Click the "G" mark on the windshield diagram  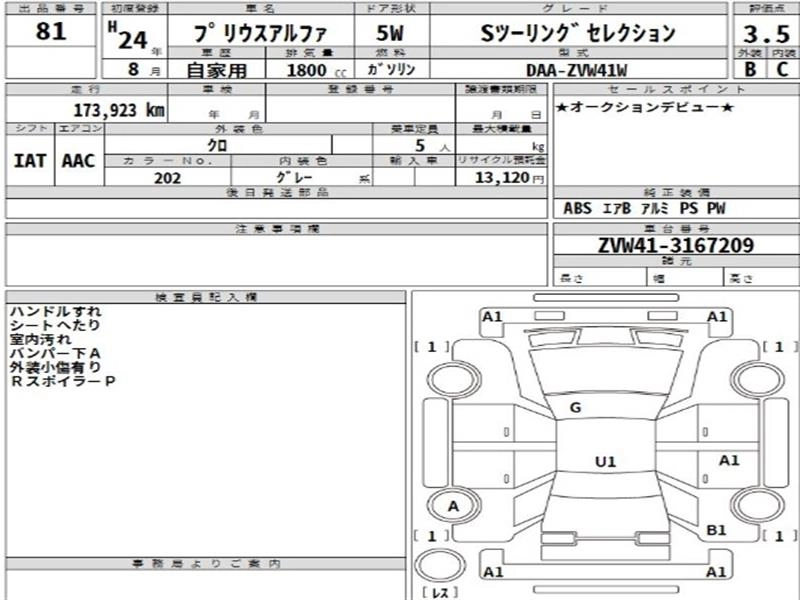pyautogui.click(x=575, y=408)
